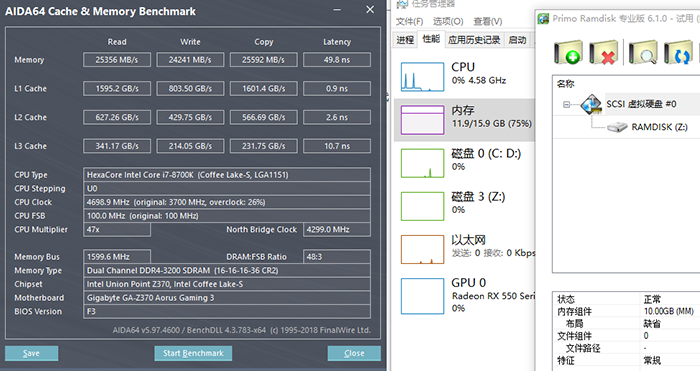700x371 pixels.
Task: Click the L3 Cache Copy value 231.75 GB/s
Action: pyautogui.click(x=263, y=146)
